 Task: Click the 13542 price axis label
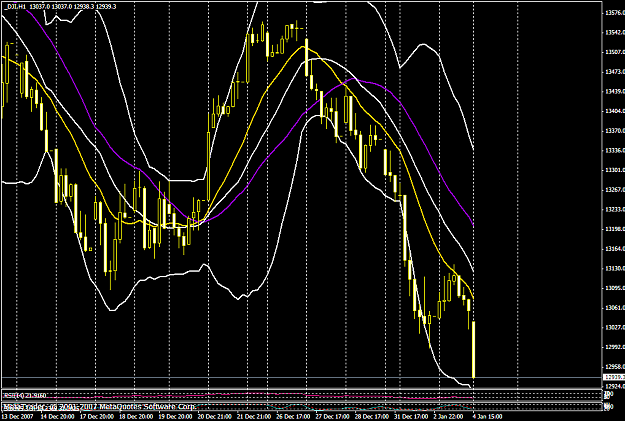(x=615, y=32)
